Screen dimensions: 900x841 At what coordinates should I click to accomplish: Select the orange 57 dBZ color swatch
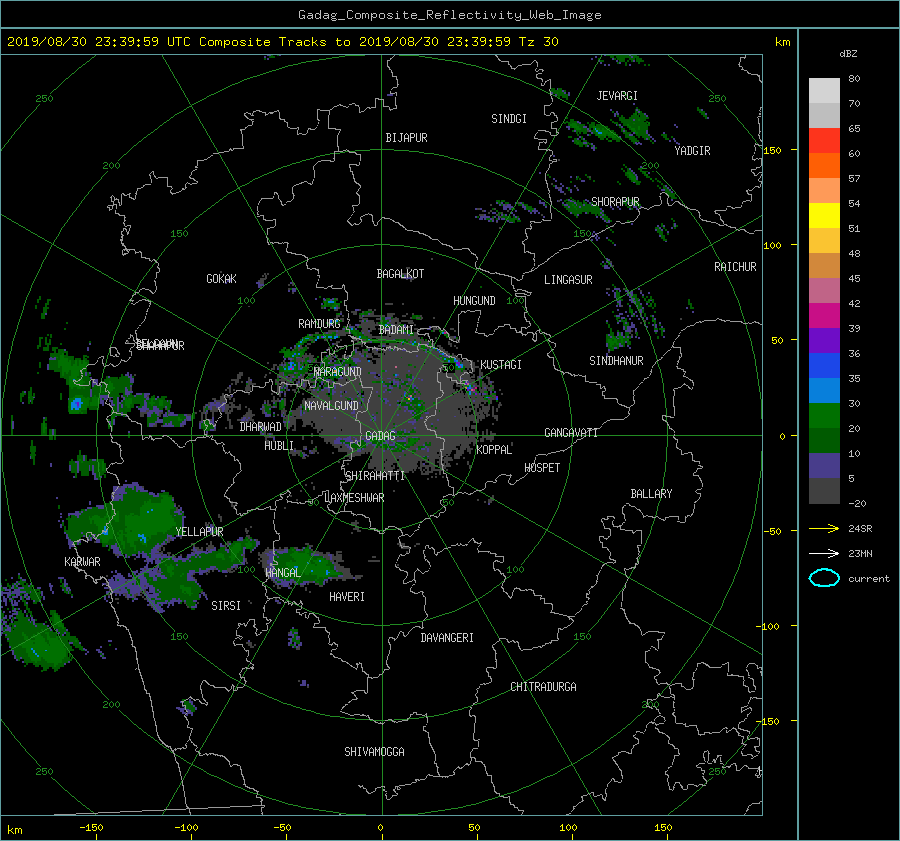click(x=824, y=165)
